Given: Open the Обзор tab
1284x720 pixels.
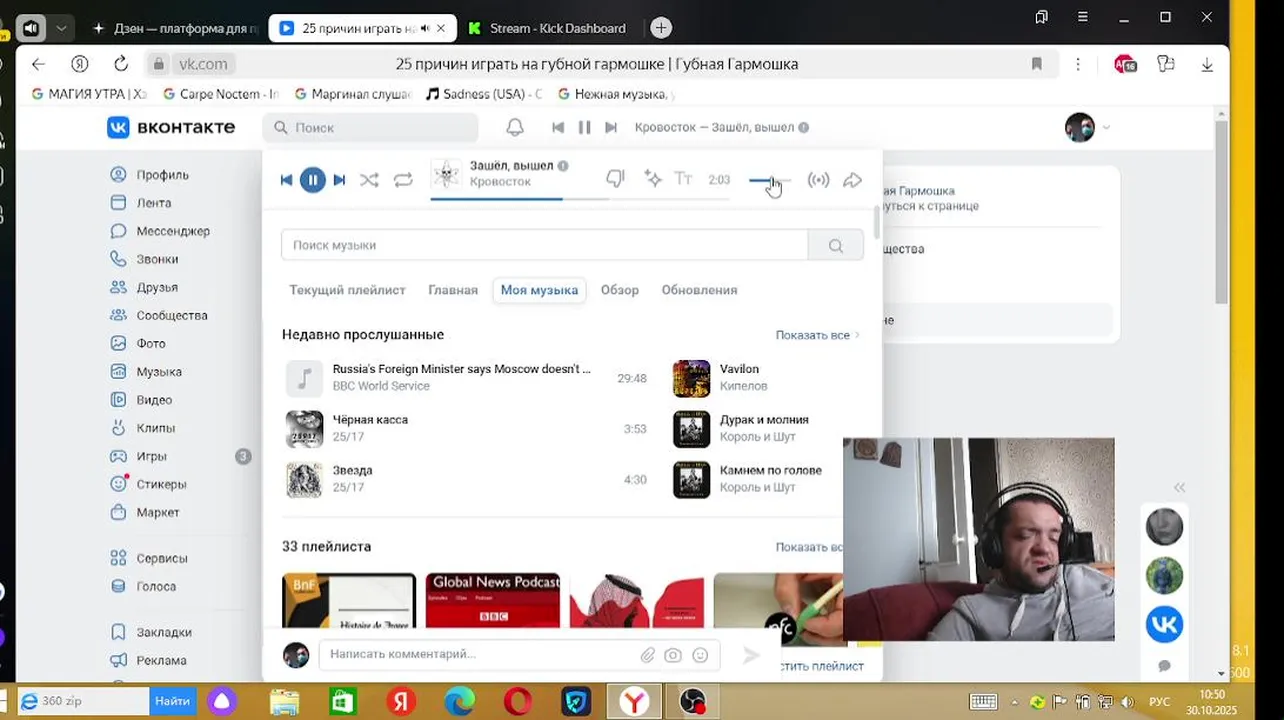Looking at the screenshot, I should pos(620,290).
